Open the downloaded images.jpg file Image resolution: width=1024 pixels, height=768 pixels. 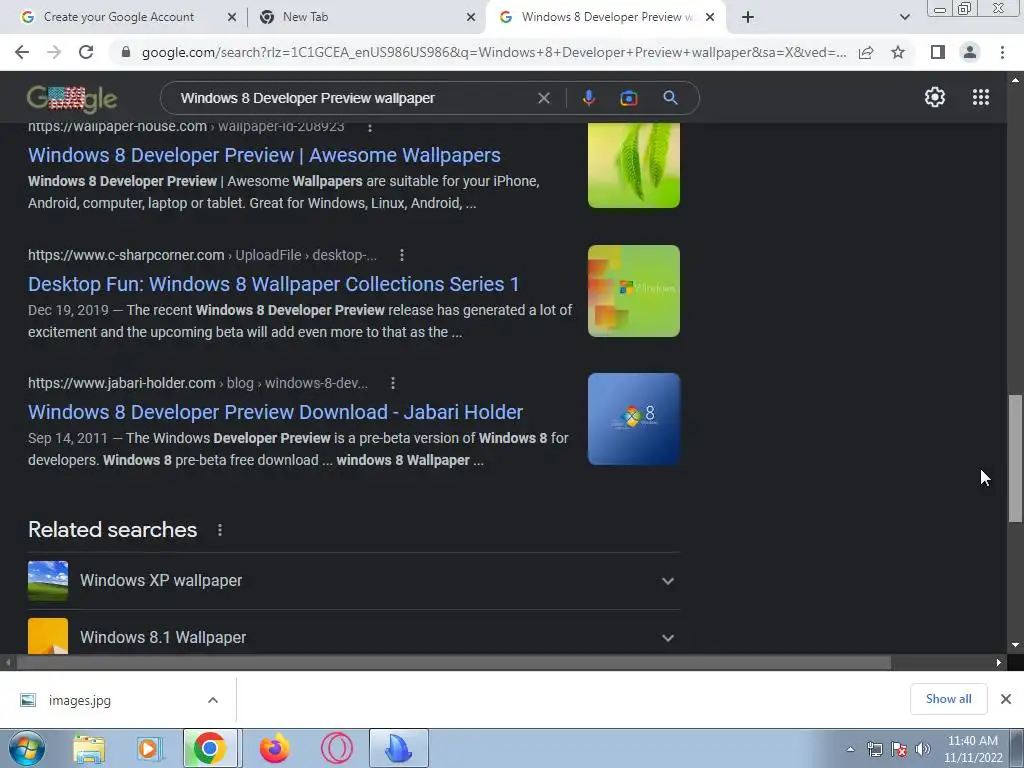pos(79,700)
